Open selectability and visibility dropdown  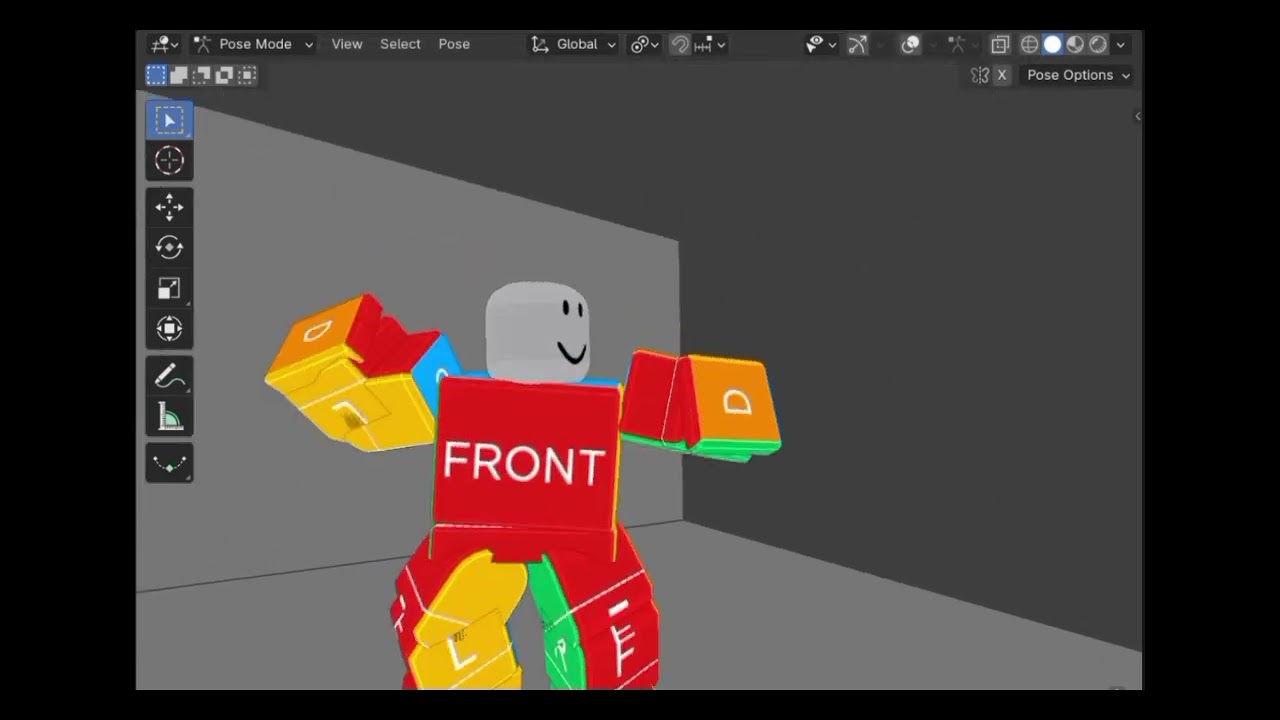point(821,44)
